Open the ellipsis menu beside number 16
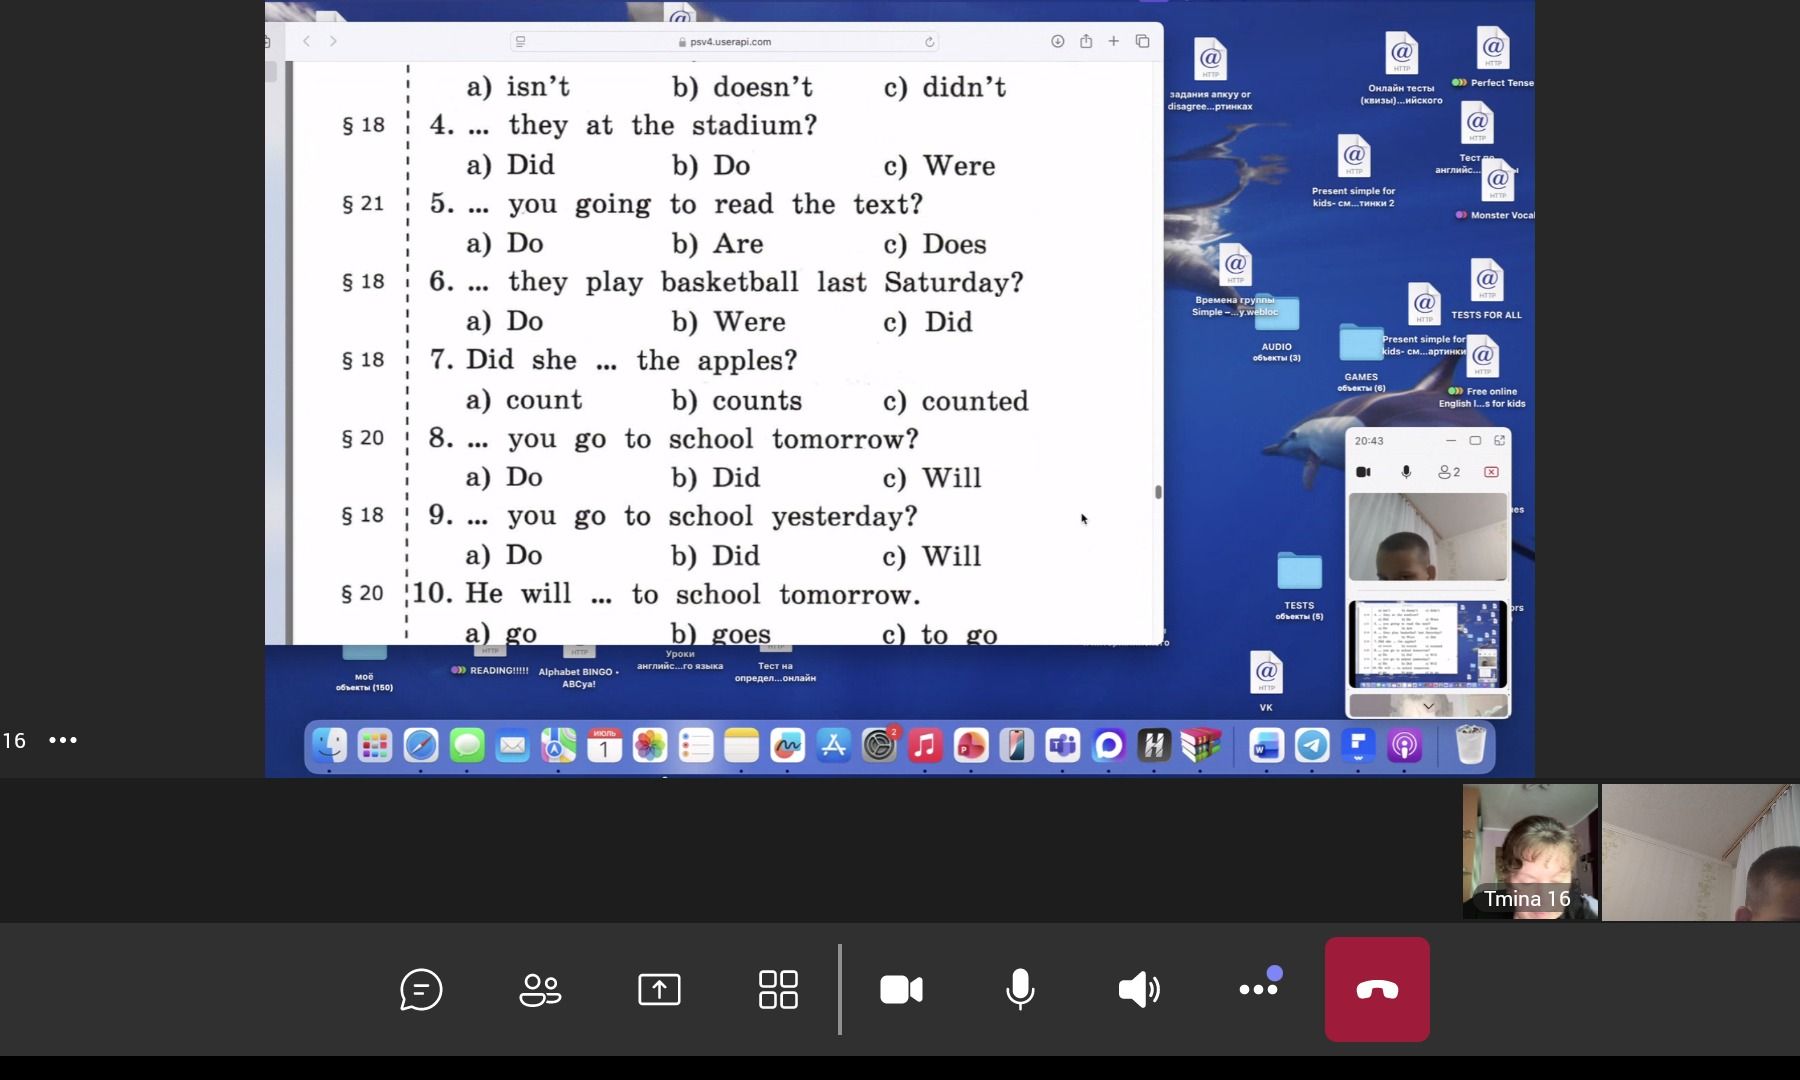Screen dimensions: 1800x1080 click(x=63, y=740)
